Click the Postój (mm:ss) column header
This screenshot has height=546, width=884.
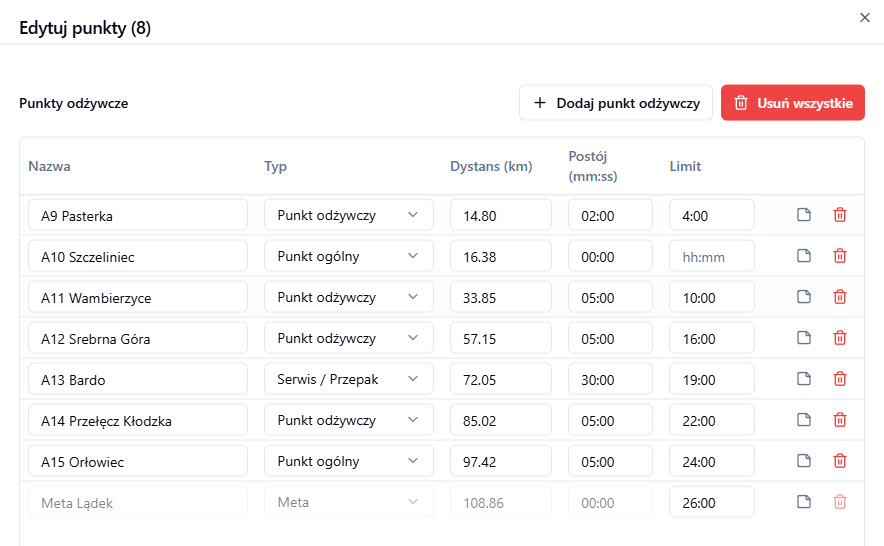click(593, 166)
